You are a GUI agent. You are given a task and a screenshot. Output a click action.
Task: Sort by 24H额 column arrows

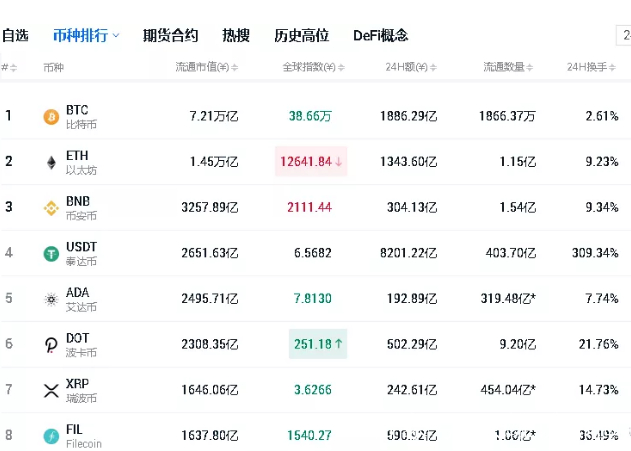click(433, 68)
